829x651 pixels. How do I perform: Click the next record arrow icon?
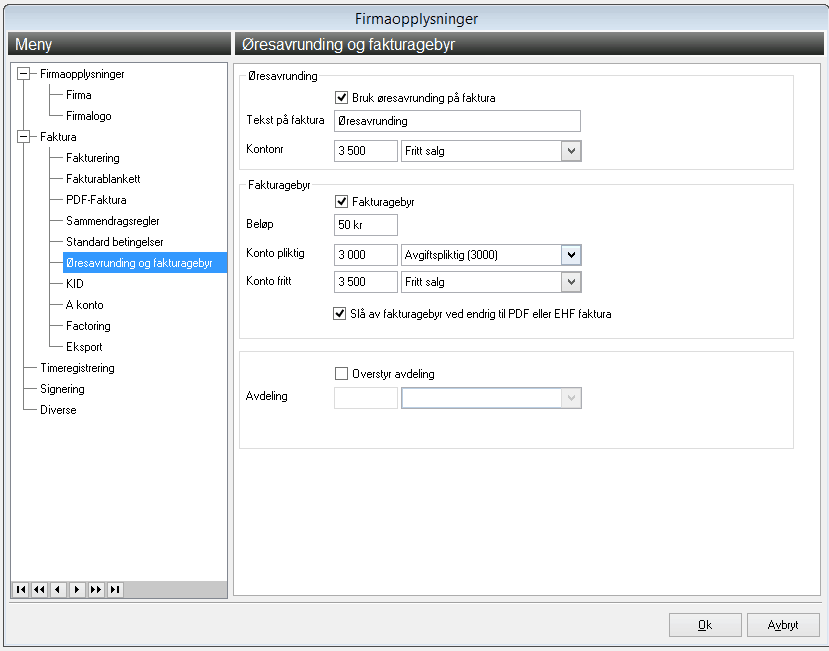(77, 589)
